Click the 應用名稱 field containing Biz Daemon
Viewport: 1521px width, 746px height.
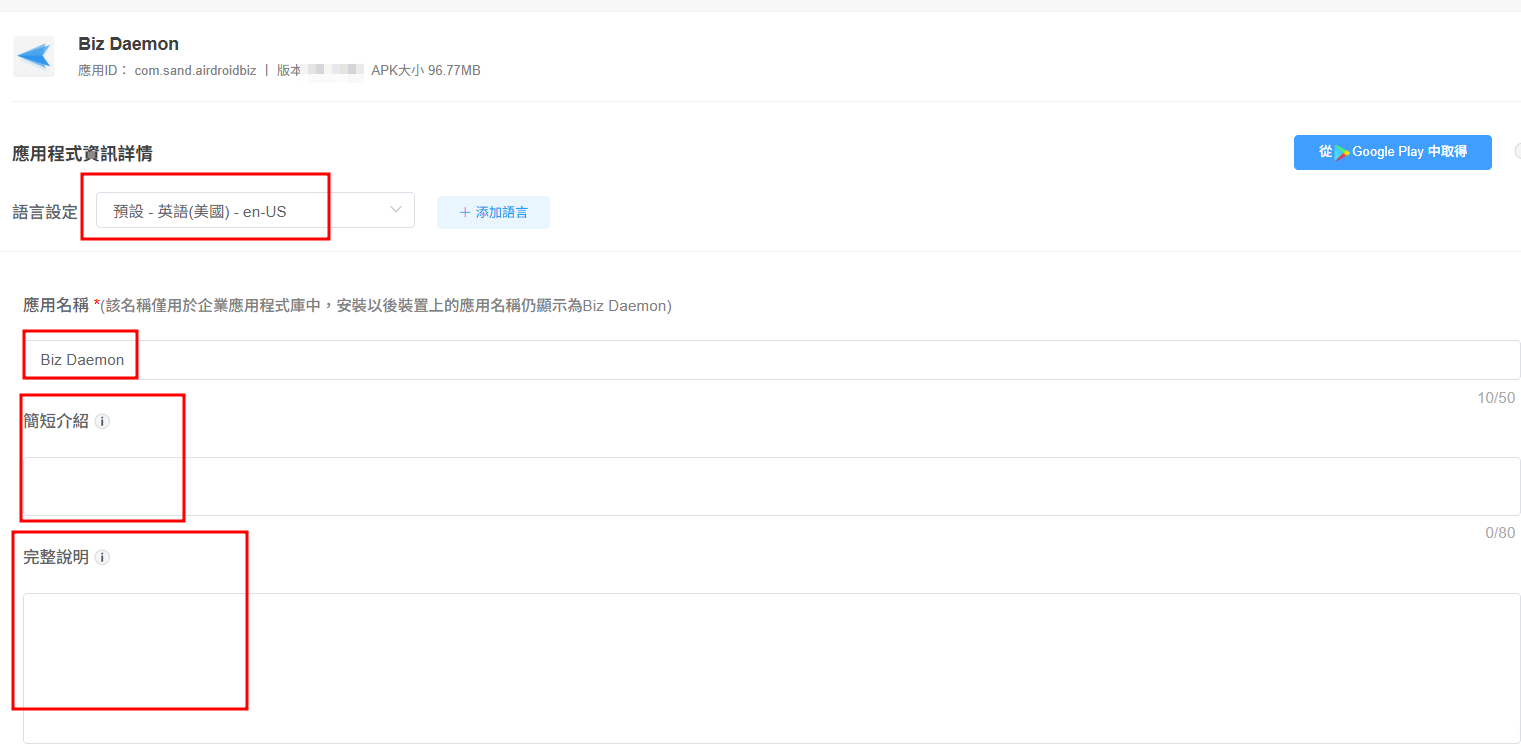click(x=771, y=360)
